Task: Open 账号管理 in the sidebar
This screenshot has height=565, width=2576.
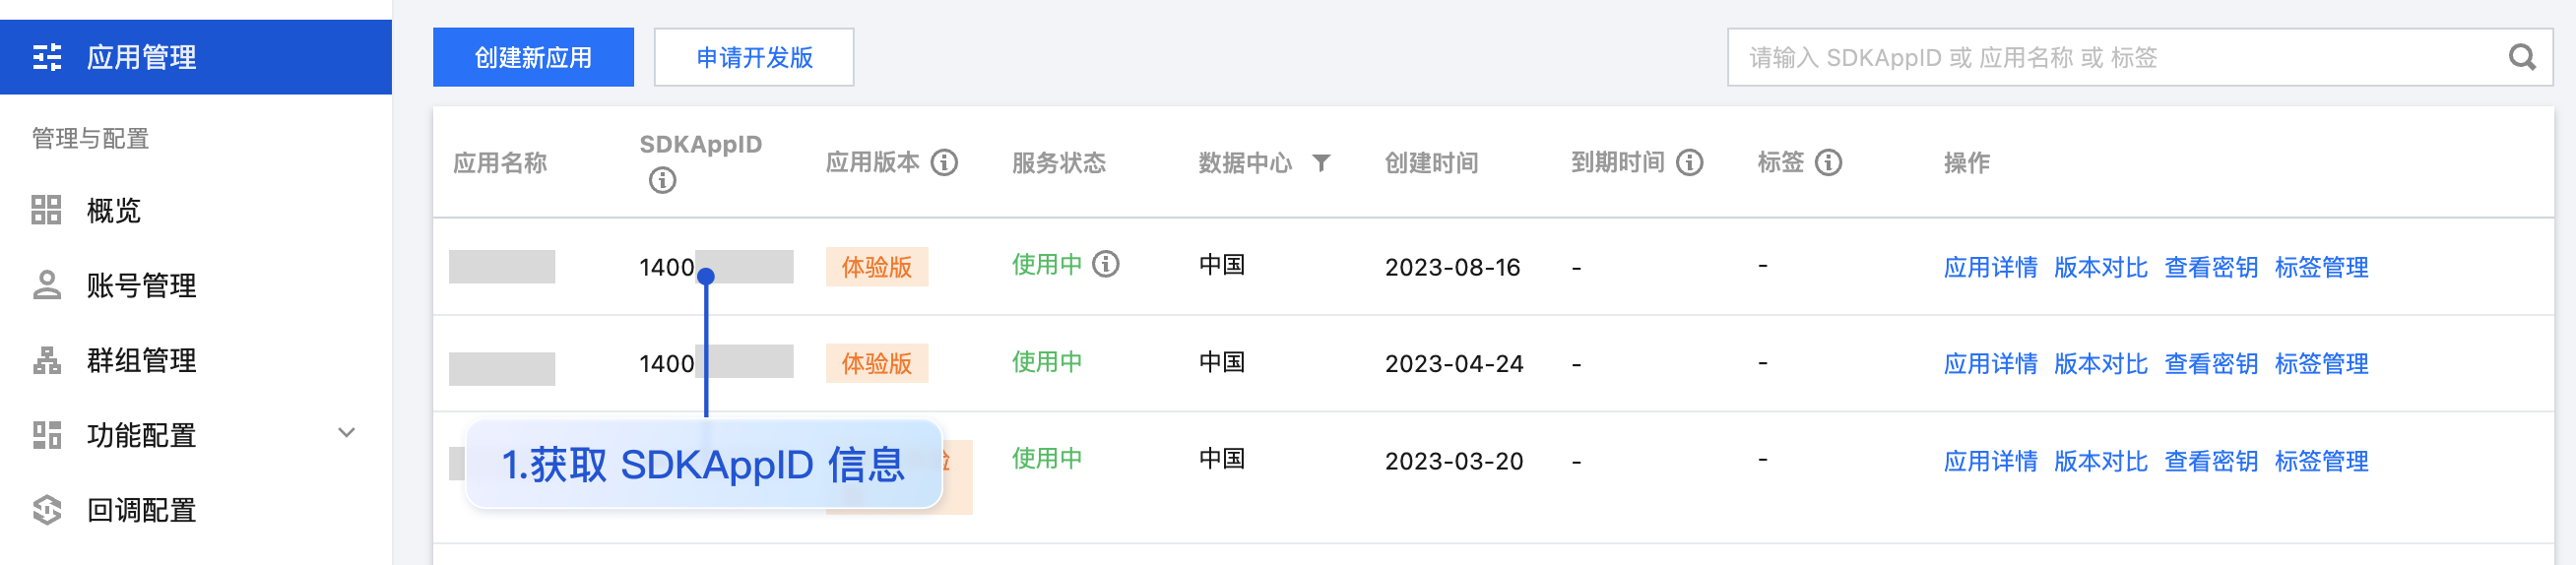Action: coord(140,286)
